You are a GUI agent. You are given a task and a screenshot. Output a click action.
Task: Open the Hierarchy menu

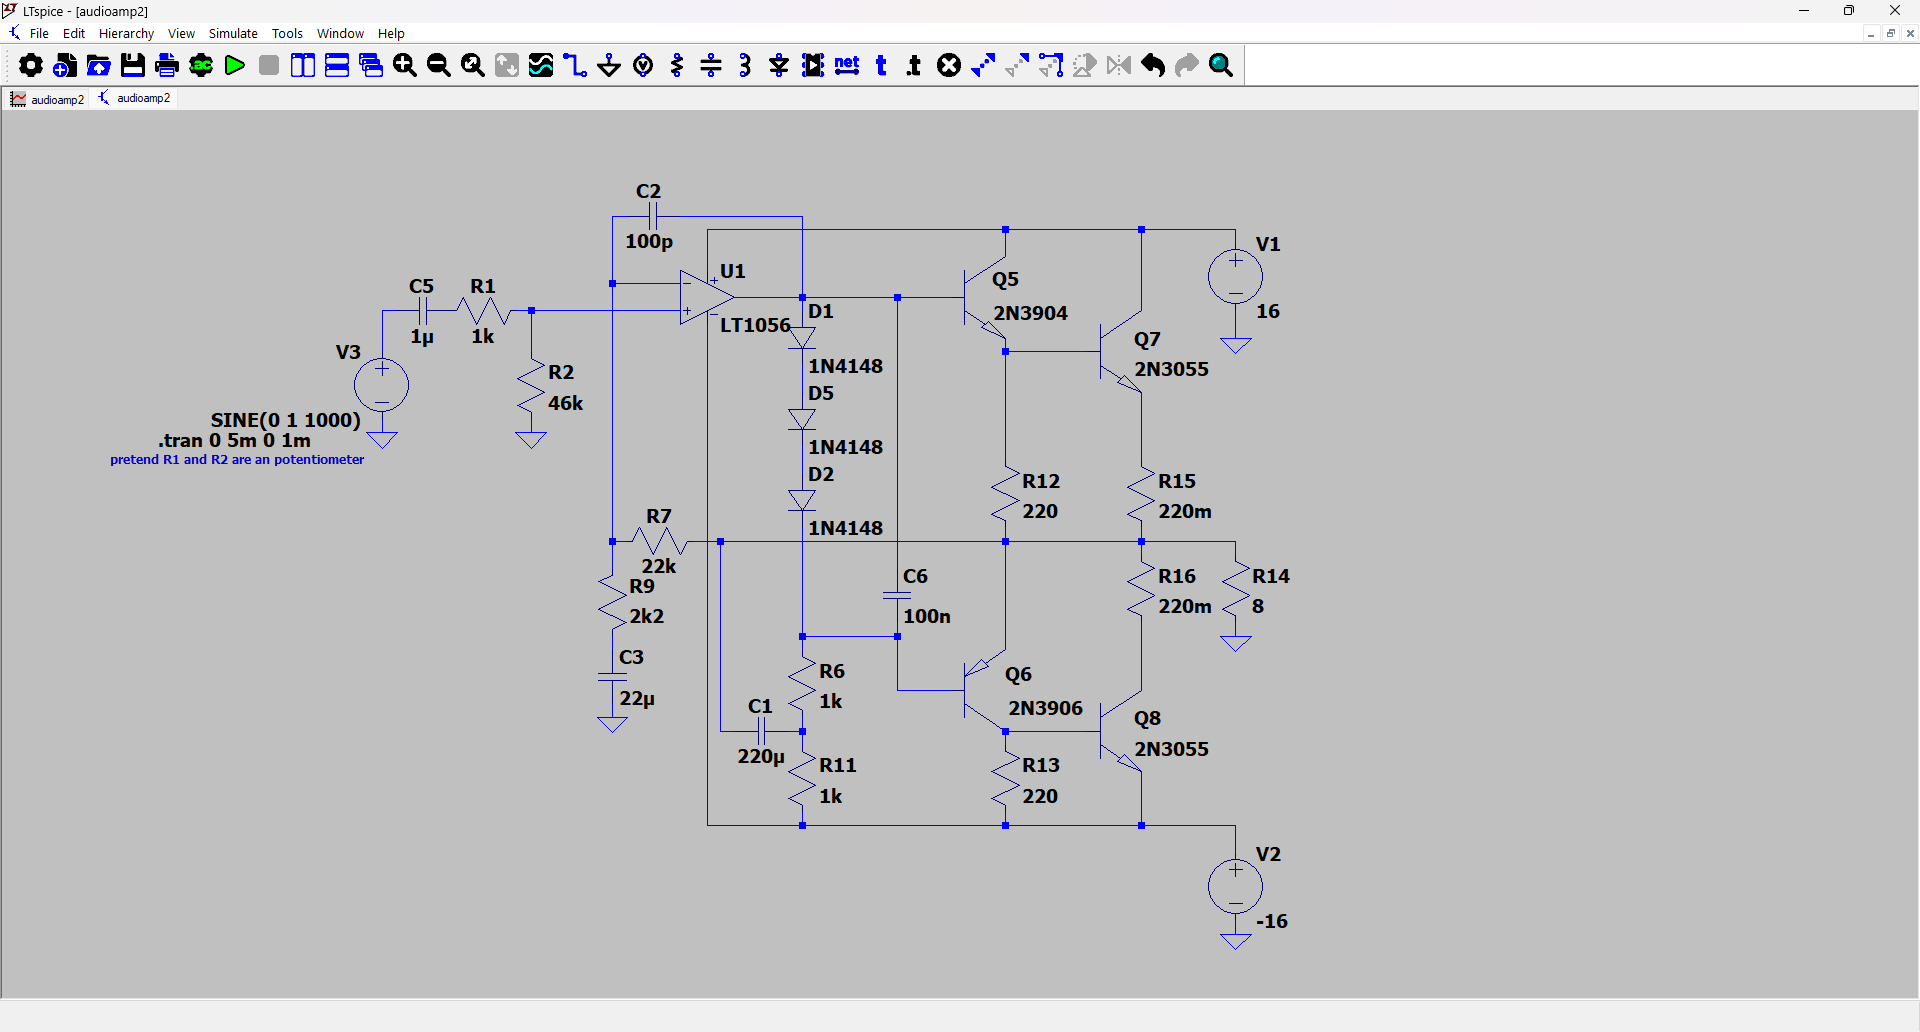(x=126, y=33)
